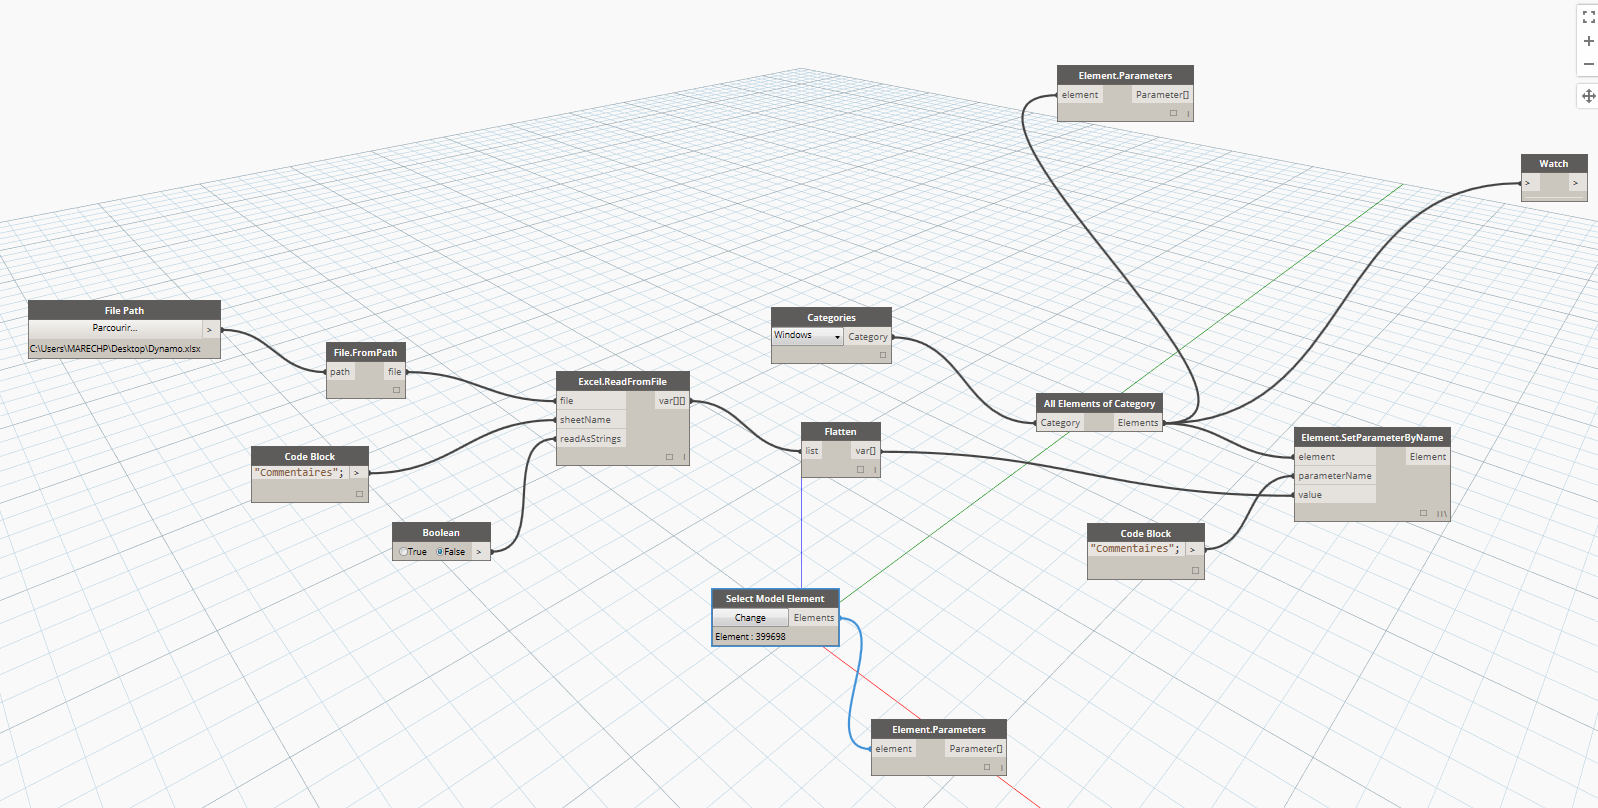Select the False radio button

[440, 552]
